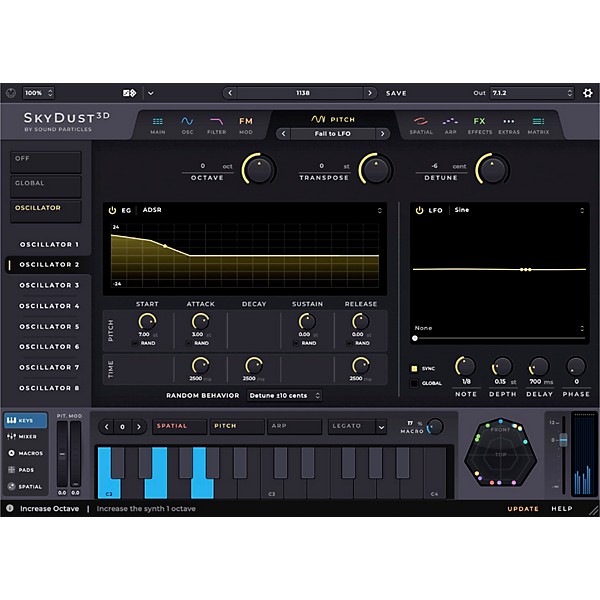Go to next preset after 1138
The height and width of the screenshot is (600, 600).
pyautogui.click(x=370, y=93)
